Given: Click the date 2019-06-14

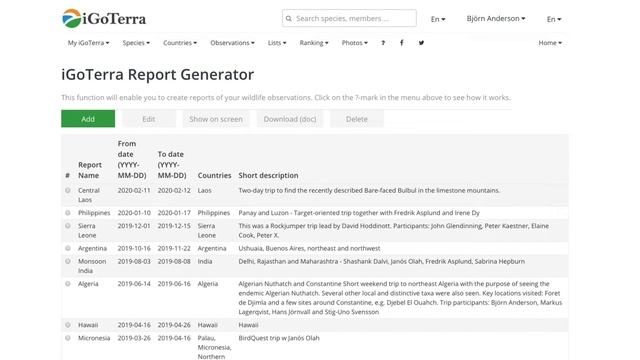Looking at the screenshot, I should click(x=134, y=284).
